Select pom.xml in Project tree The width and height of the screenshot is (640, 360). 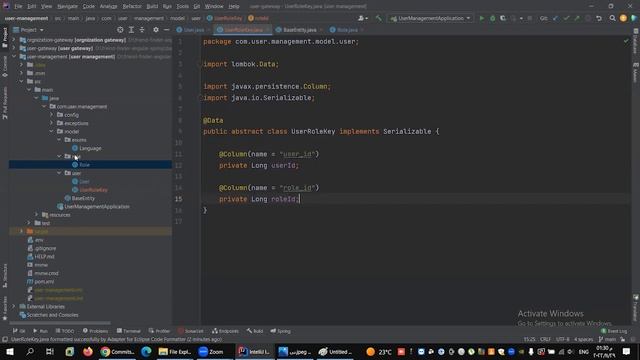tap(44, 282)
